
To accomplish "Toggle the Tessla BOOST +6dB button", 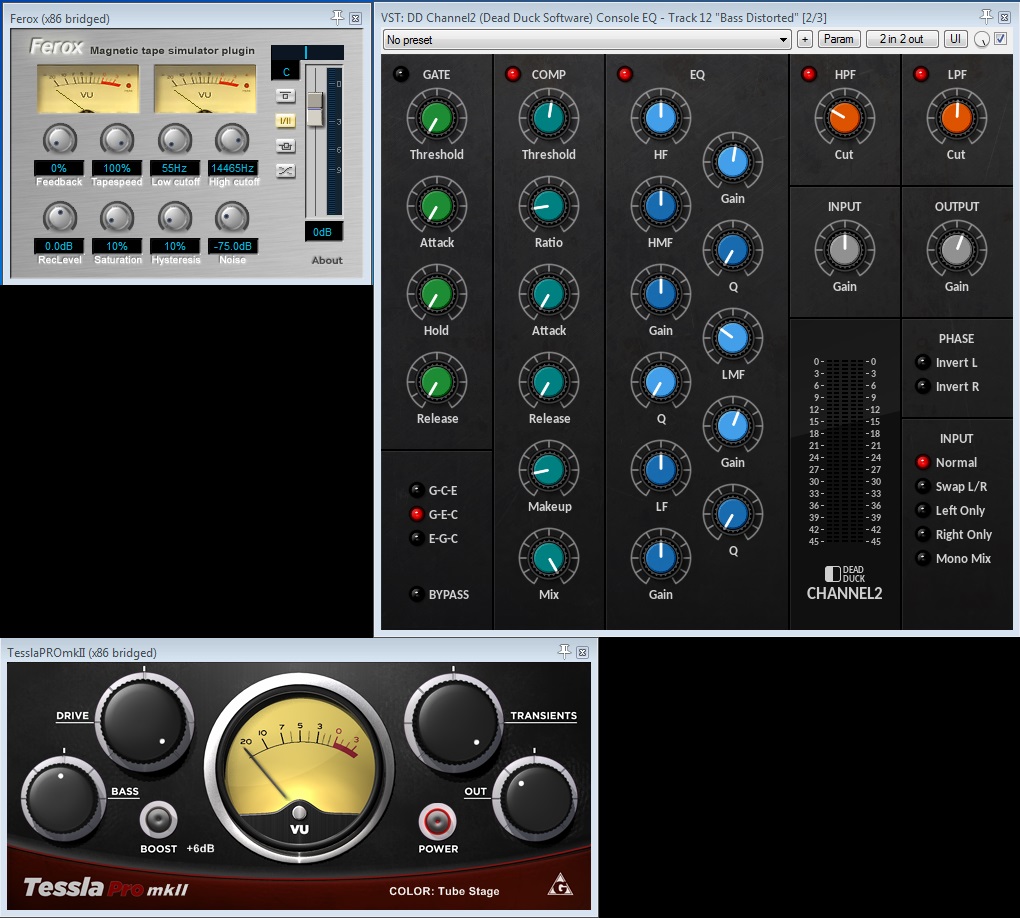I will pyautogui.click(x=159, y=819).
